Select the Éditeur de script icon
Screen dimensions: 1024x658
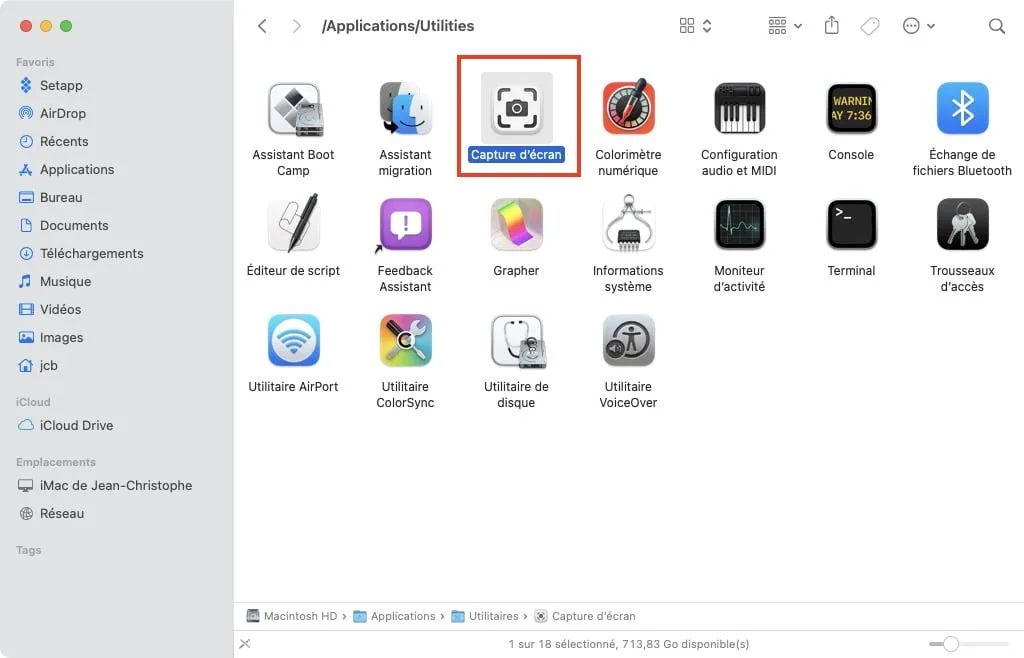point(294,224)
